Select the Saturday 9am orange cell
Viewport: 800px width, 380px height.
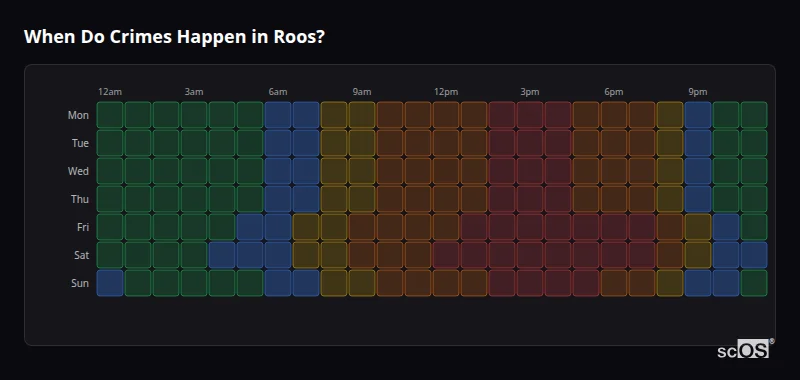click(x=362, y=255)
